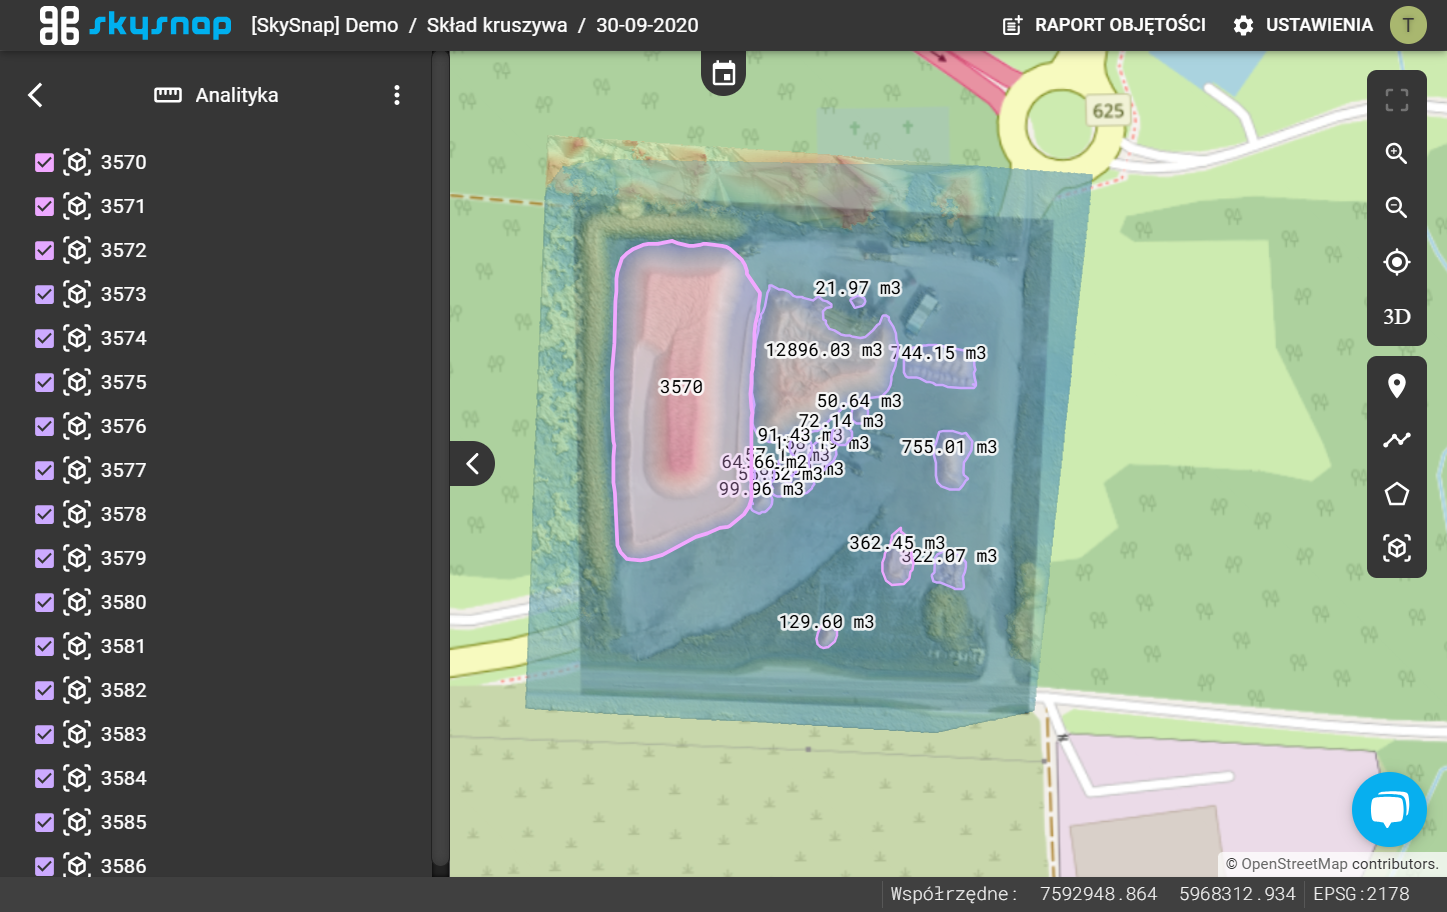Switch to 3D view
Image resolution: width=1447 pixels, height=912 pixels.
coord(1397,317)
